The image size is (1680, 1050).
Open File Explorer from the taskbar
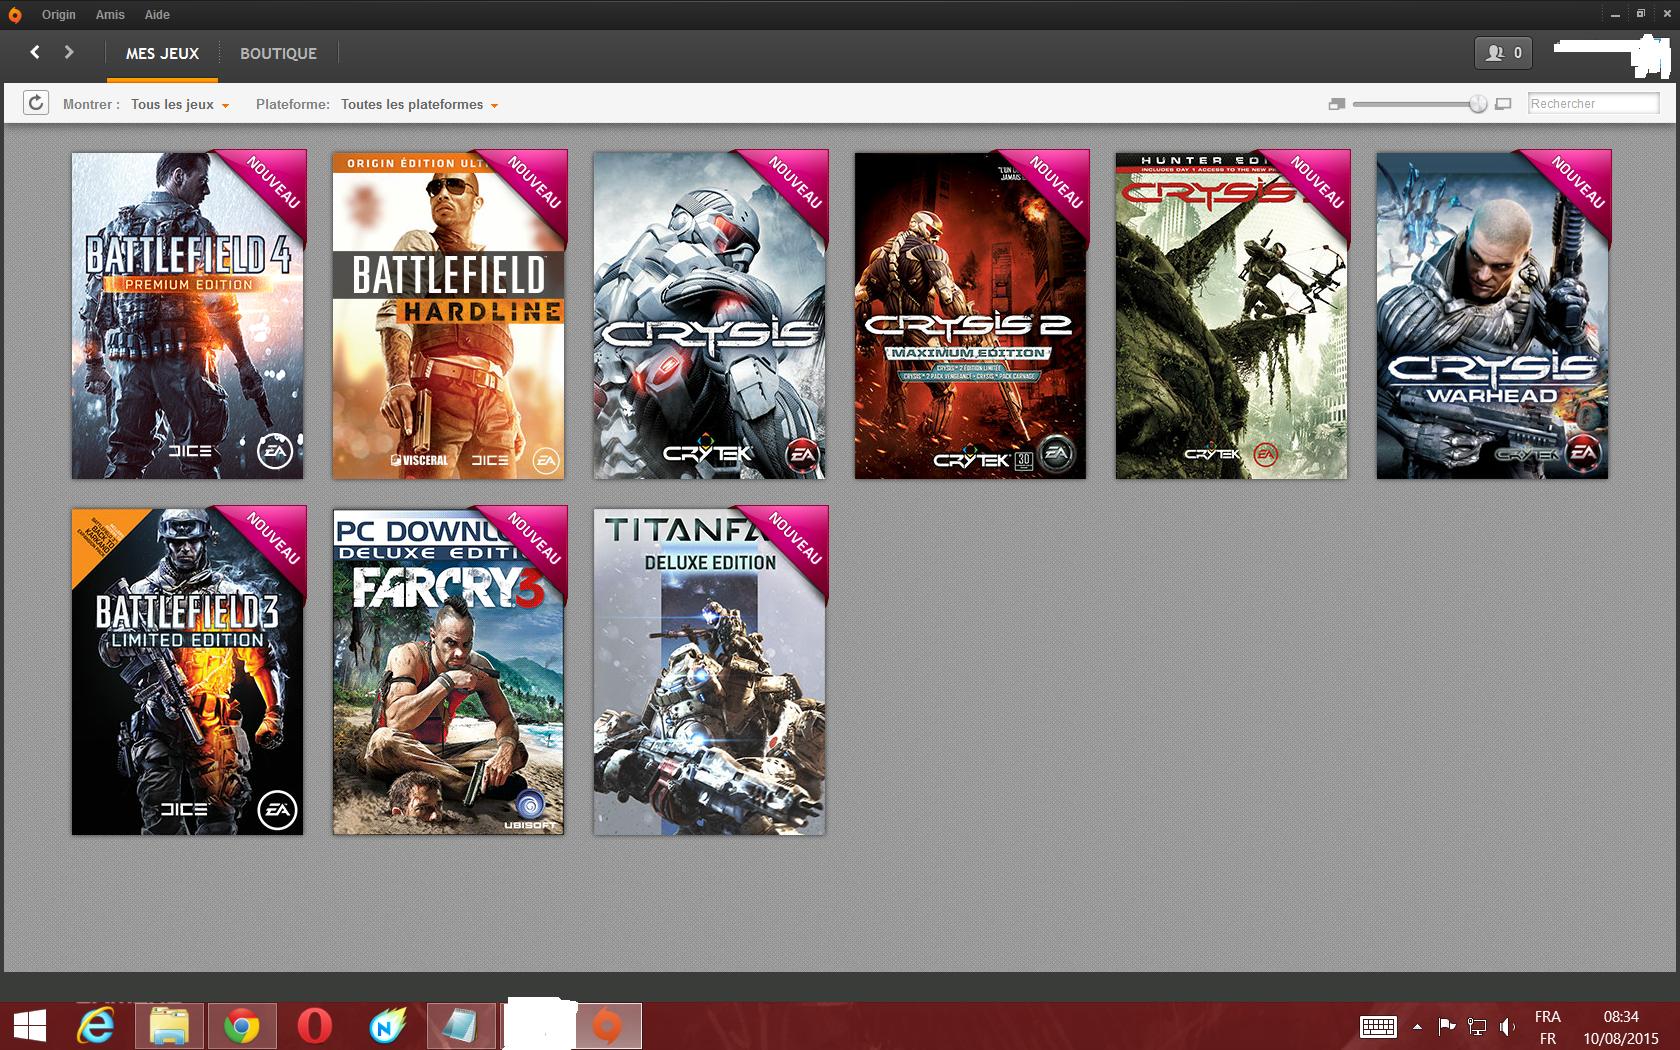169,1026
